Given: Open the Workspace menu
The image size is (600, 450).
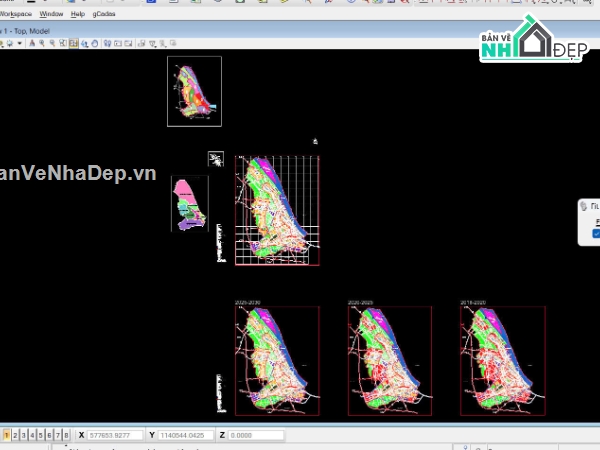Looking at the screenshot, I should tap(15, 15).
